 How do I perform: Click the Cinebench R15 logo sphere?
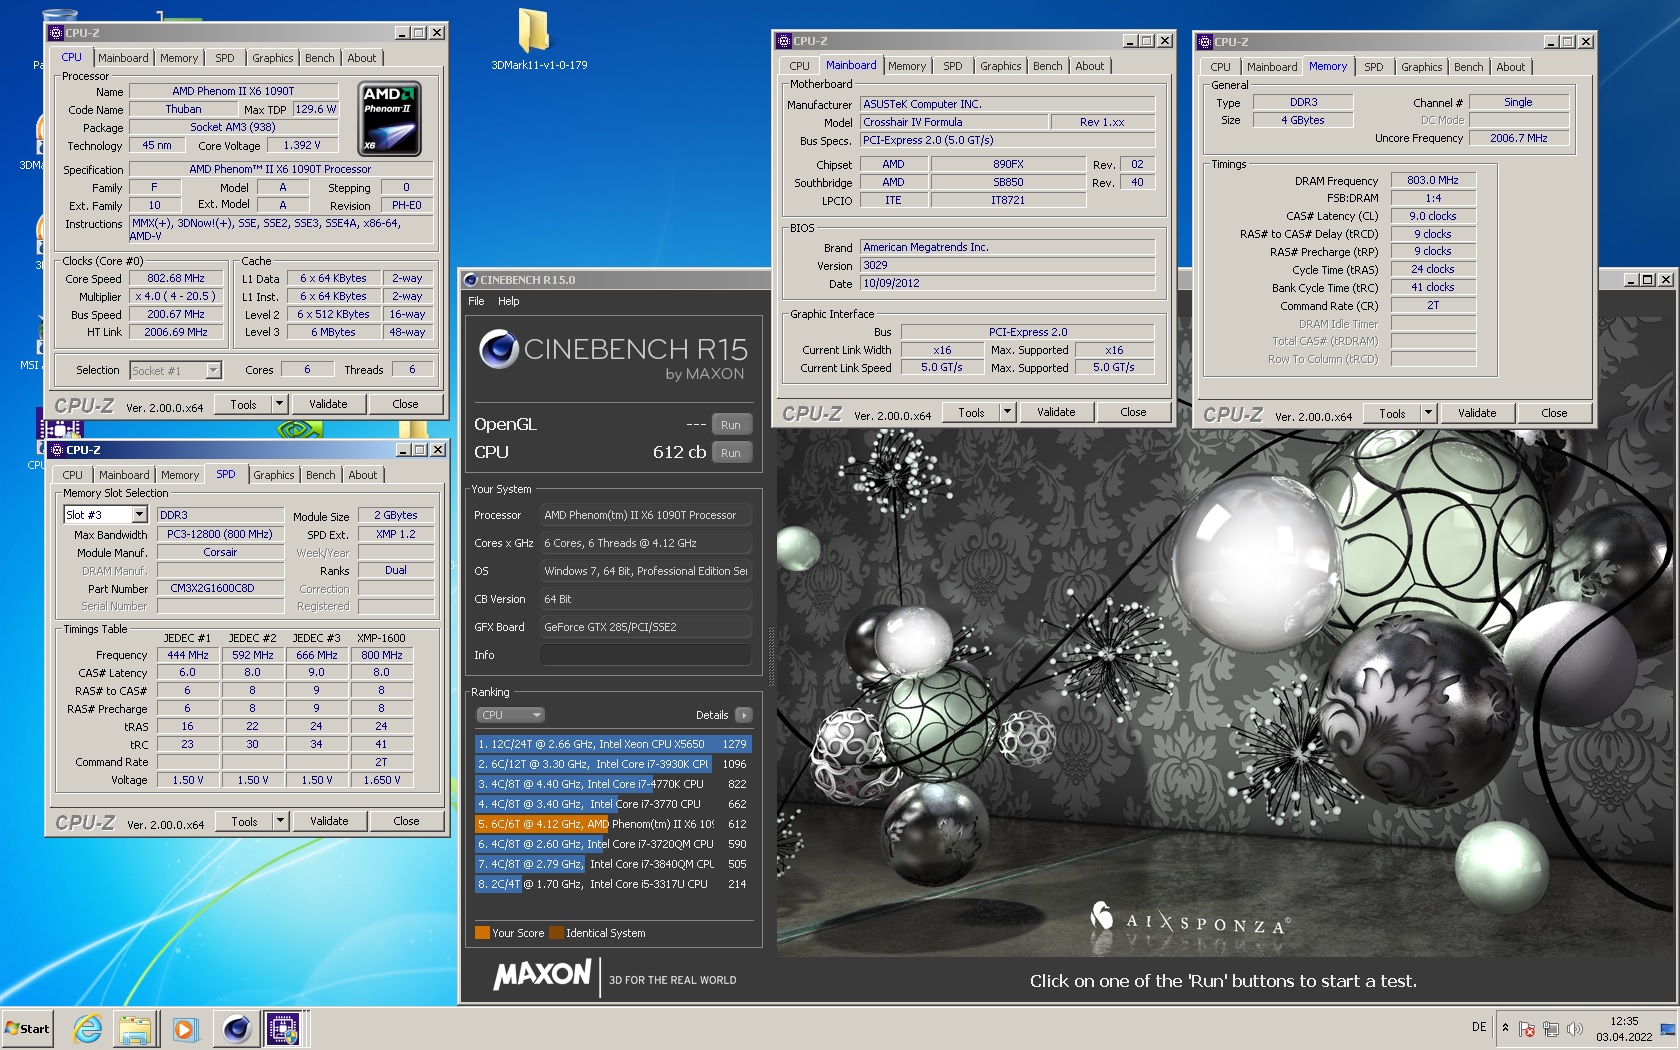(x=497, y=349)
